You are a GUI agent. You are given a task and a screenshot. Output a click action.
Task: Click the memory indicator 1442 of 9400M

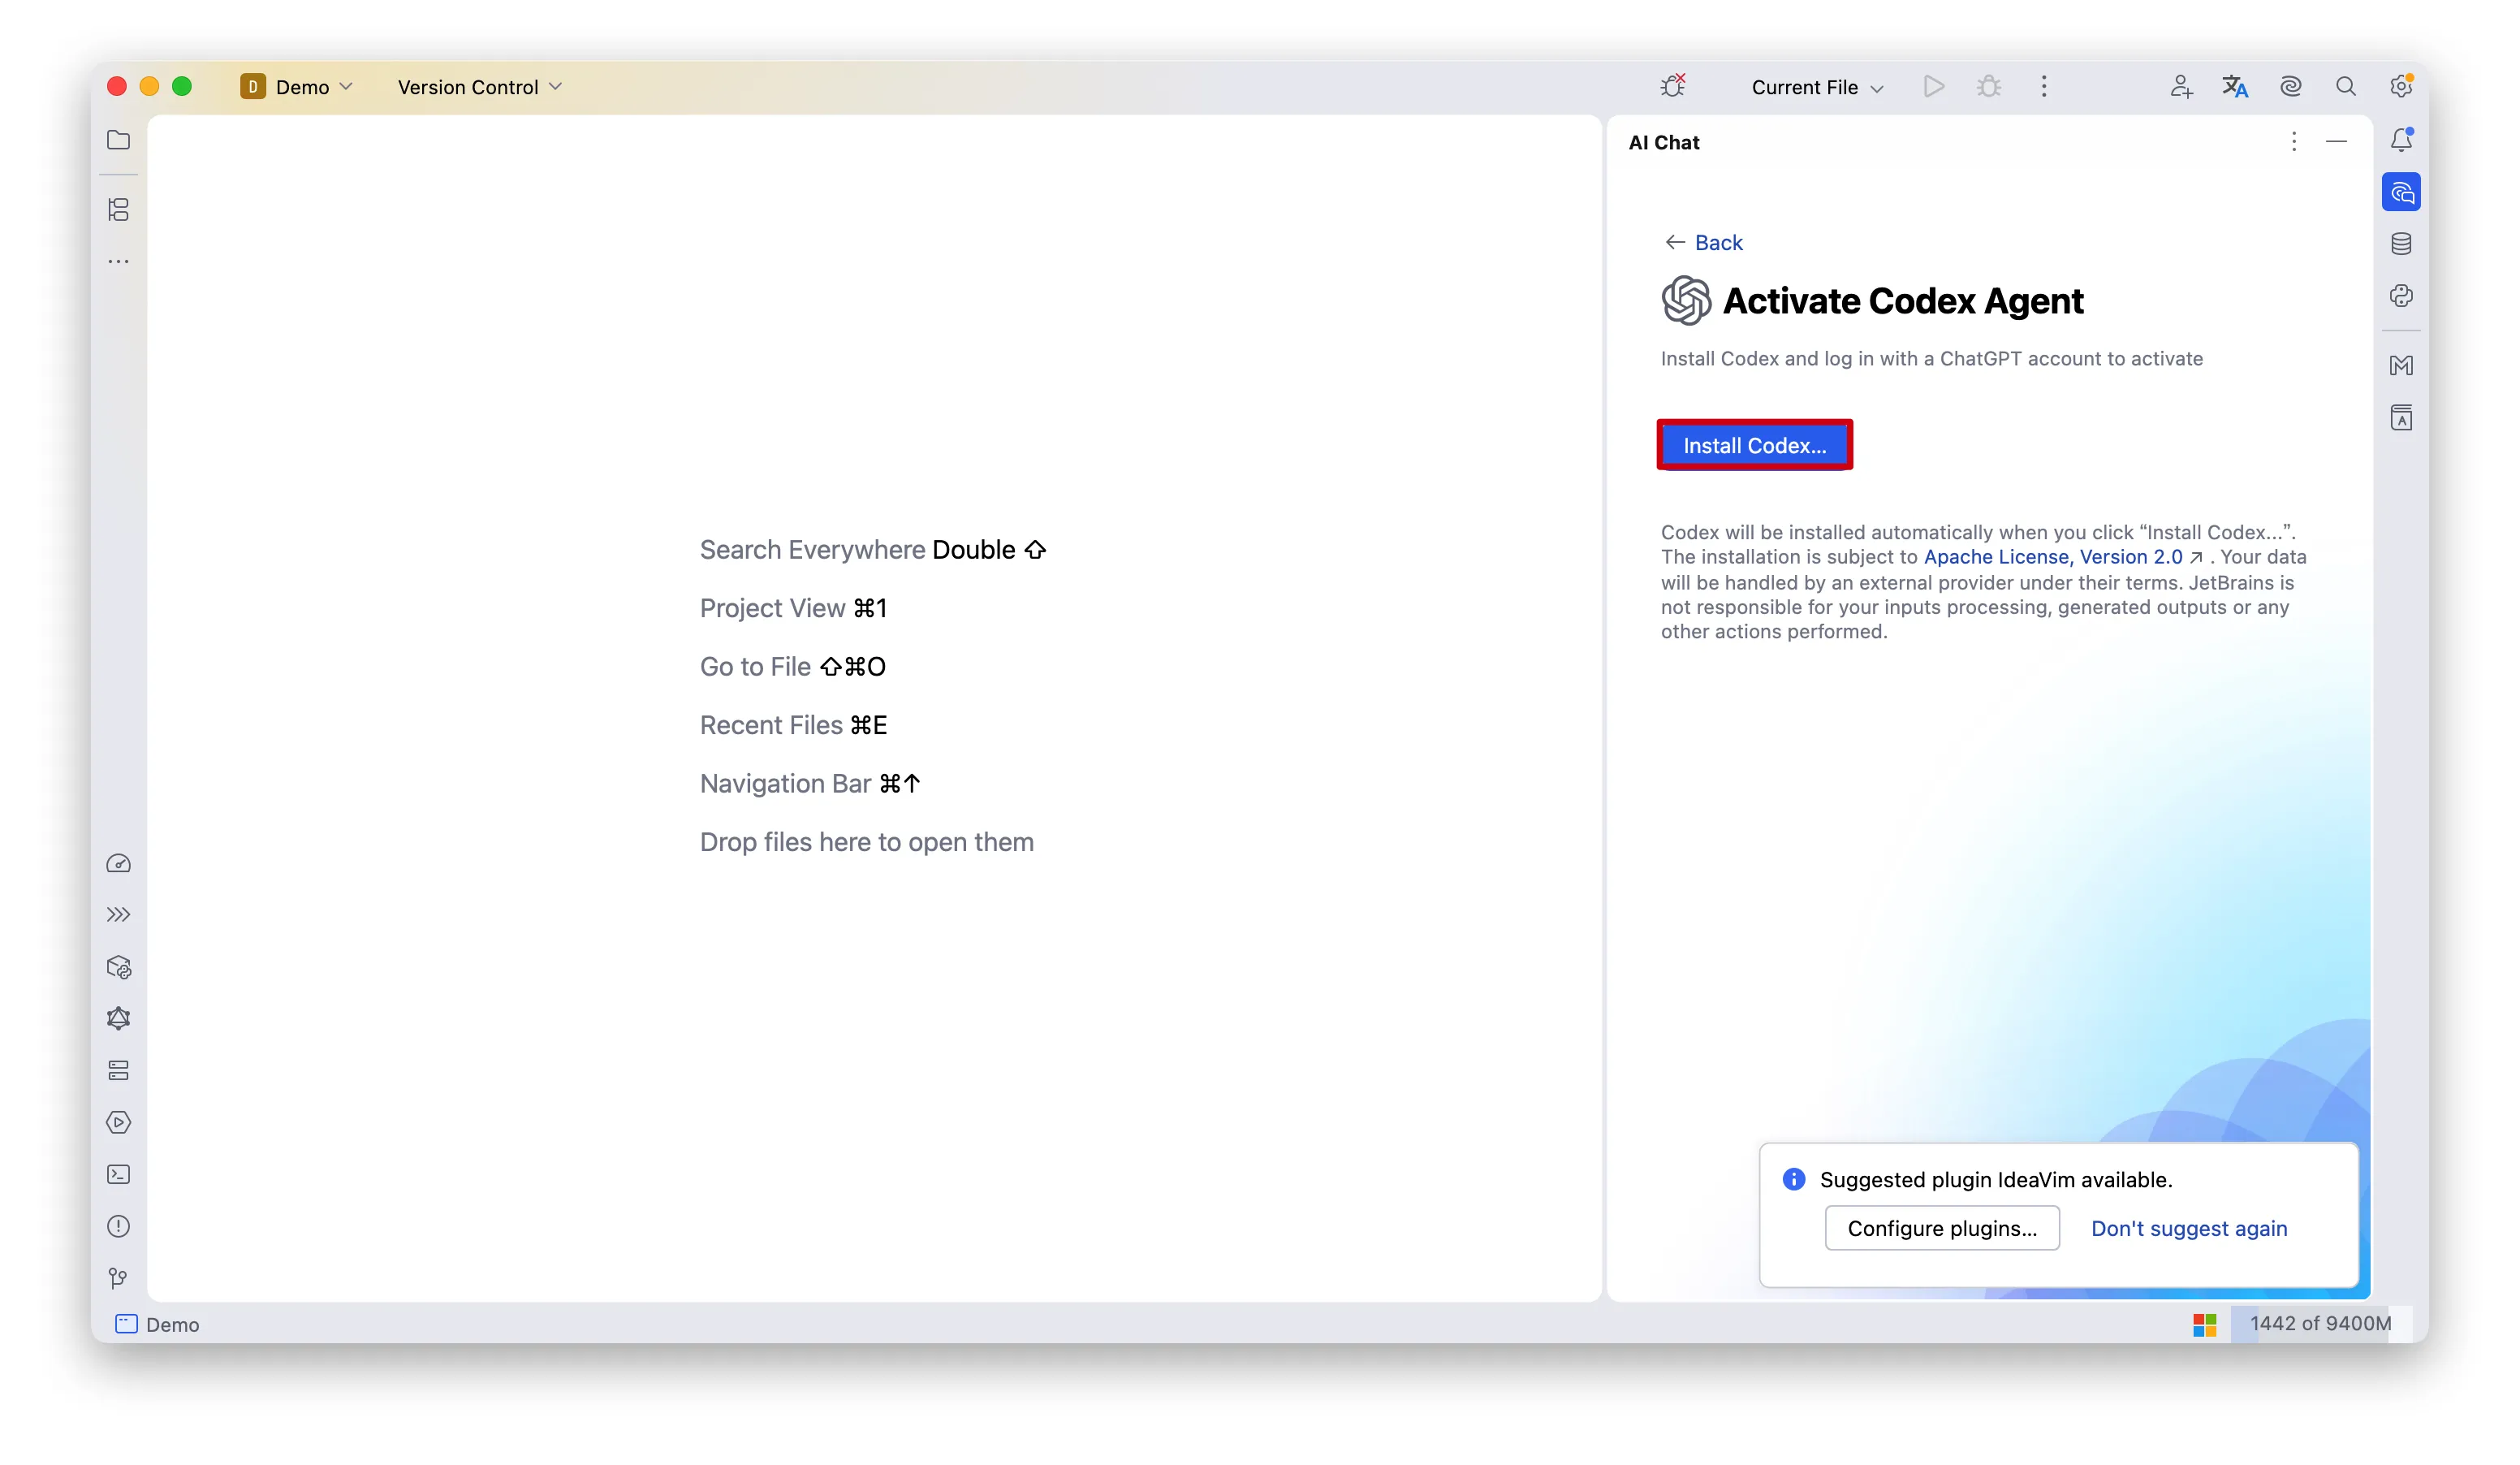tap(2320, 1324)
